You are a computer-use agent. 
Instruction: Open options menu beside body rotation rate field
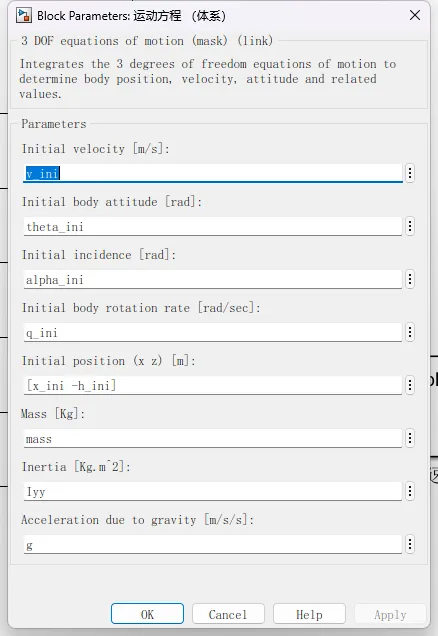410,332
